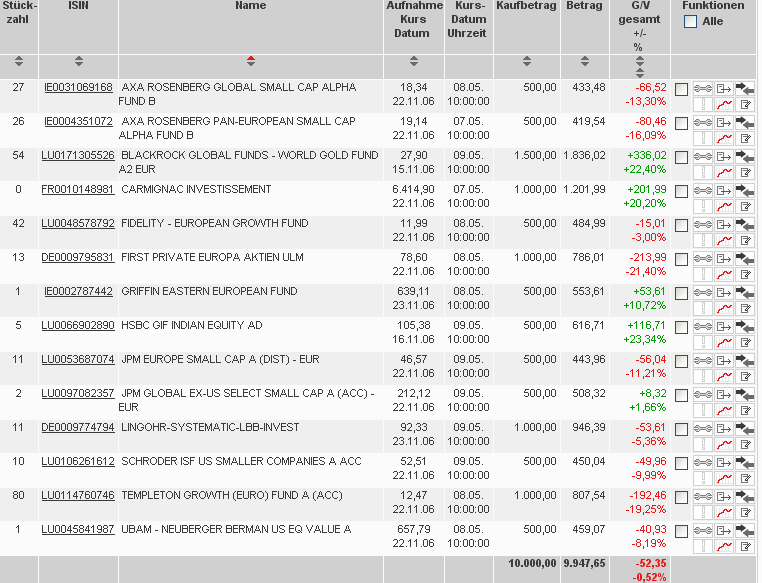Sort by G/V gesamt percent arrows
This screenshot has width=762, height=583.
click(640, 73)
